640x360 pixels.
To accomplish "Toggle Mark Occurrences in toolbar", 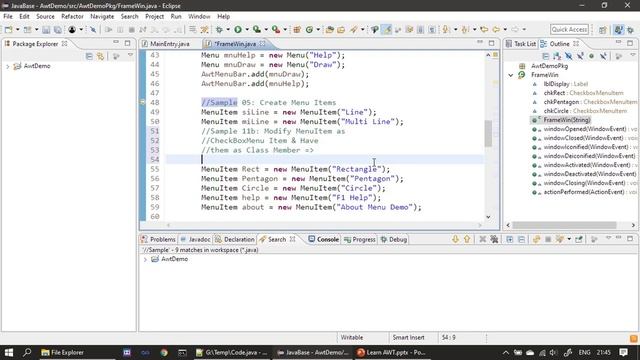I will pyautogui.click(x=386, y=29).
